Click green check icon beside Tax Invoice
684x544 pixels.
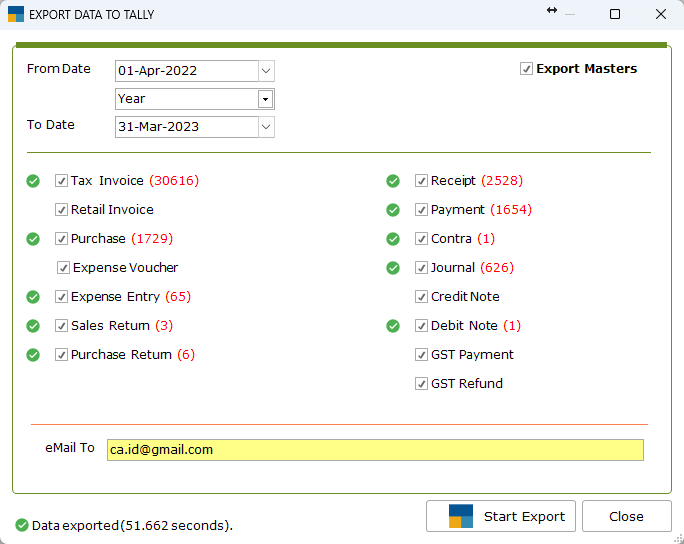click(33, 181)
